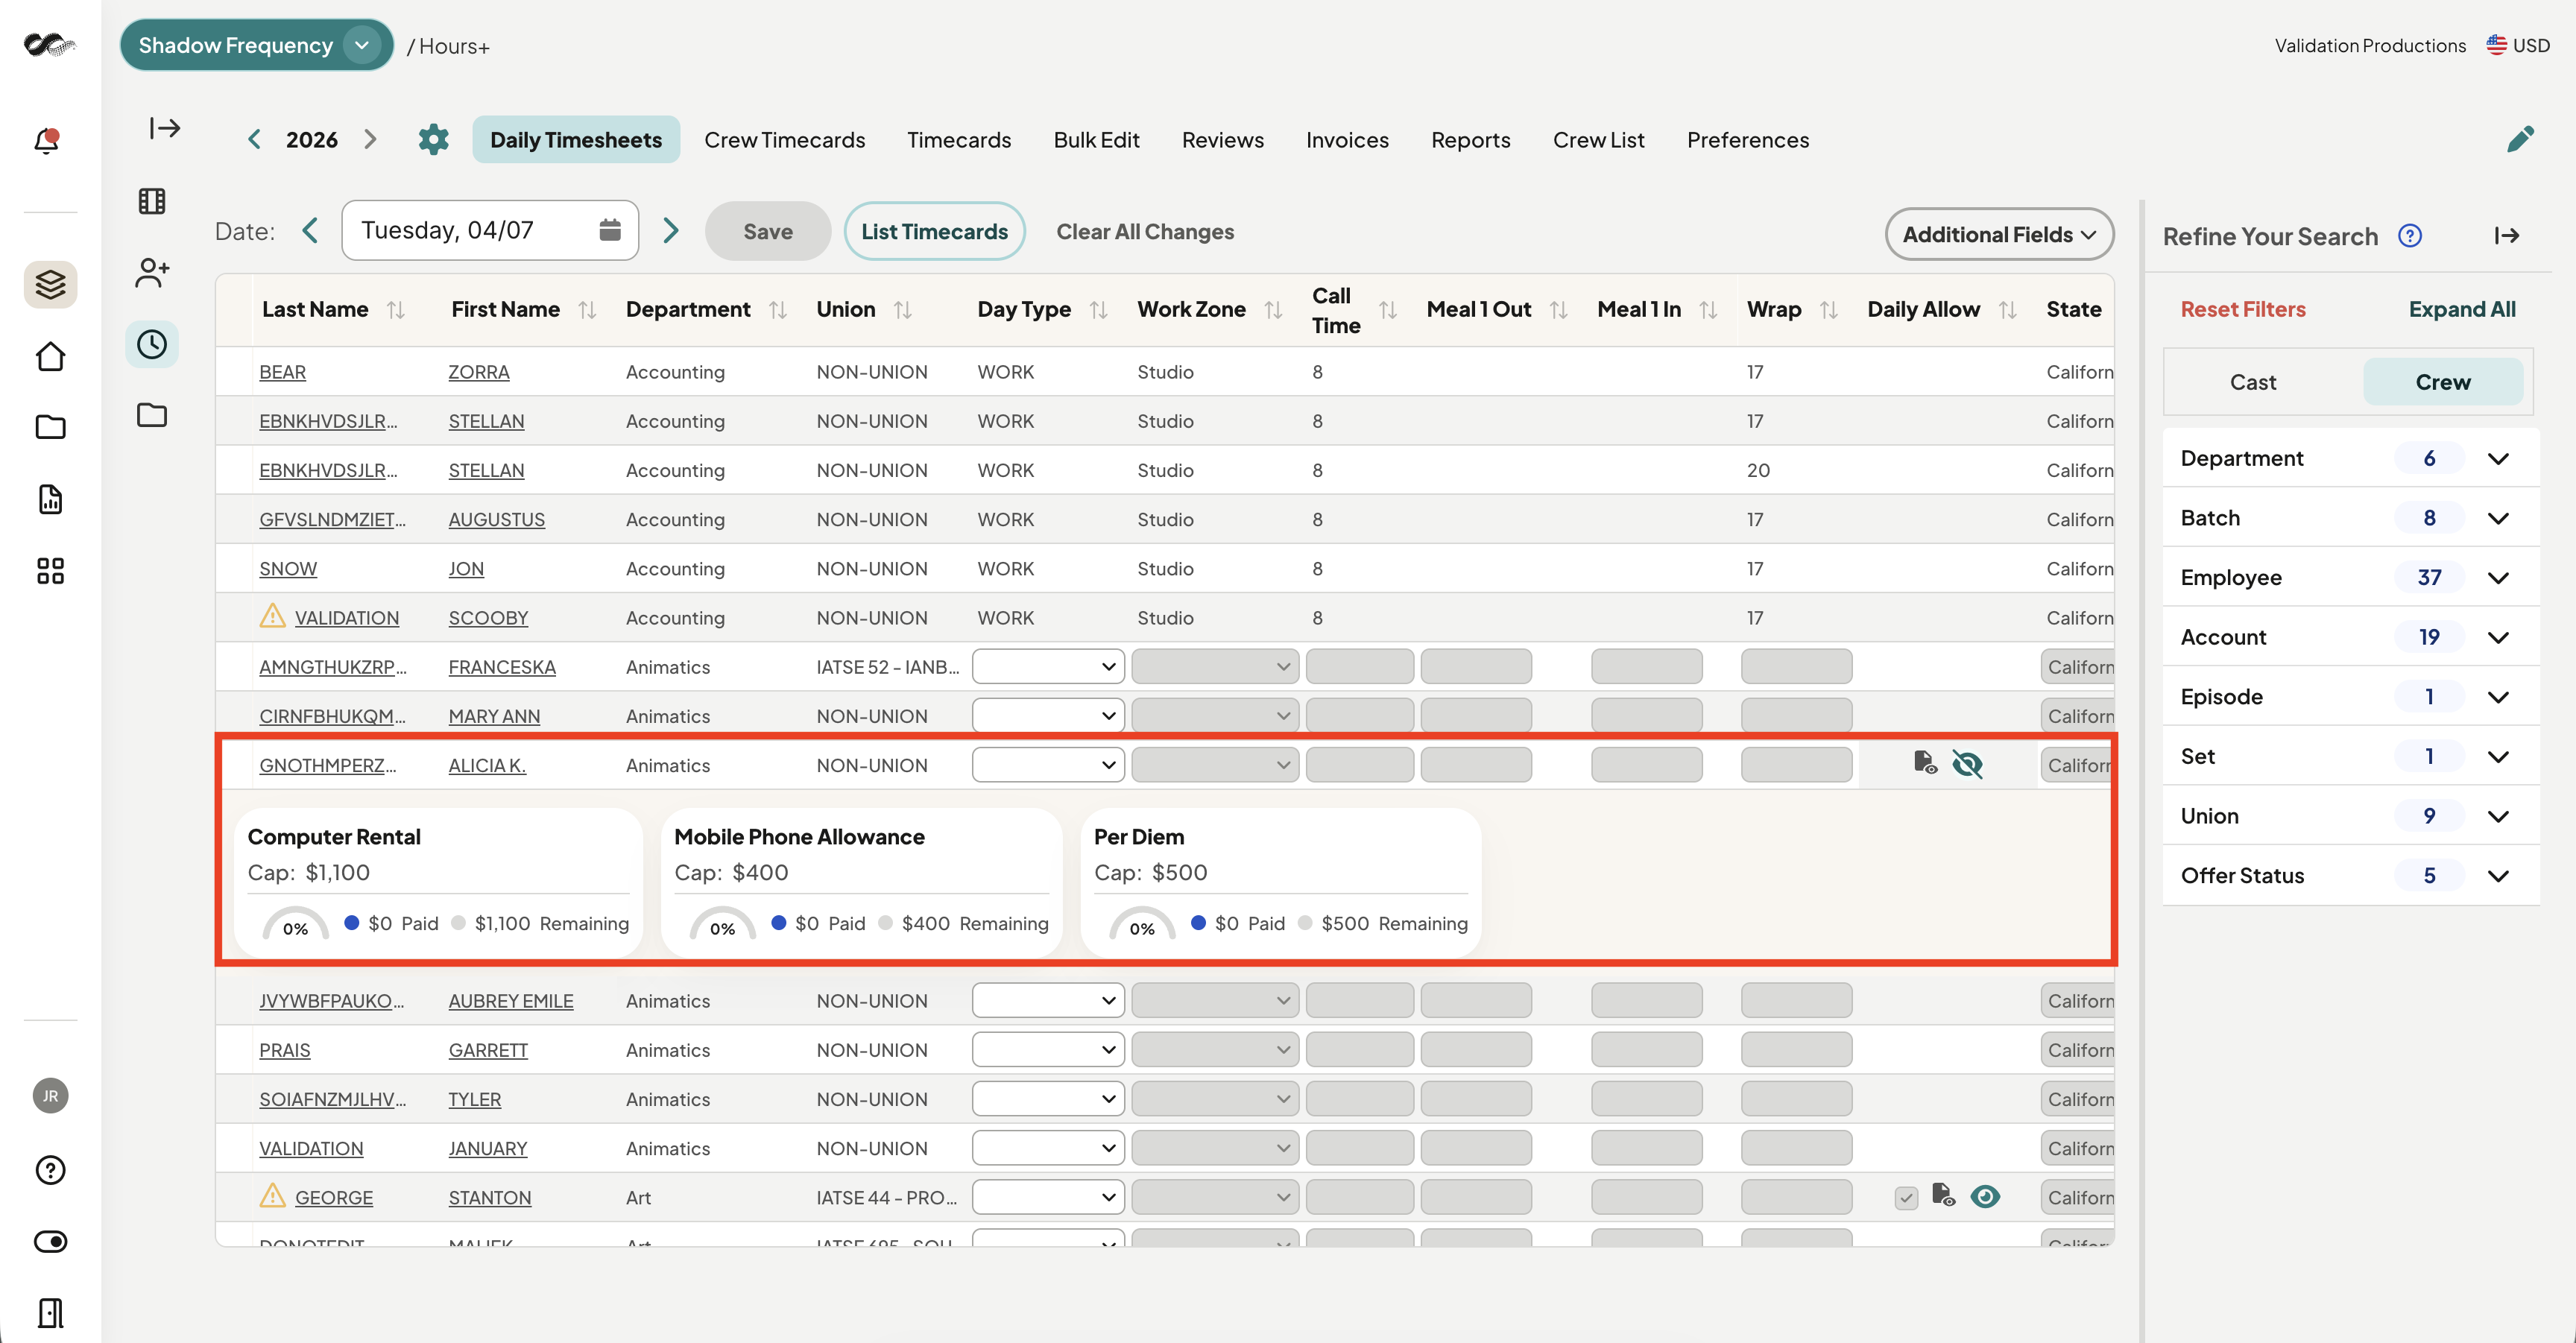Toggle Daily Allow checkbox for STANTON GEORGE
Screen dimensions: 2576x1343
1906,1197
